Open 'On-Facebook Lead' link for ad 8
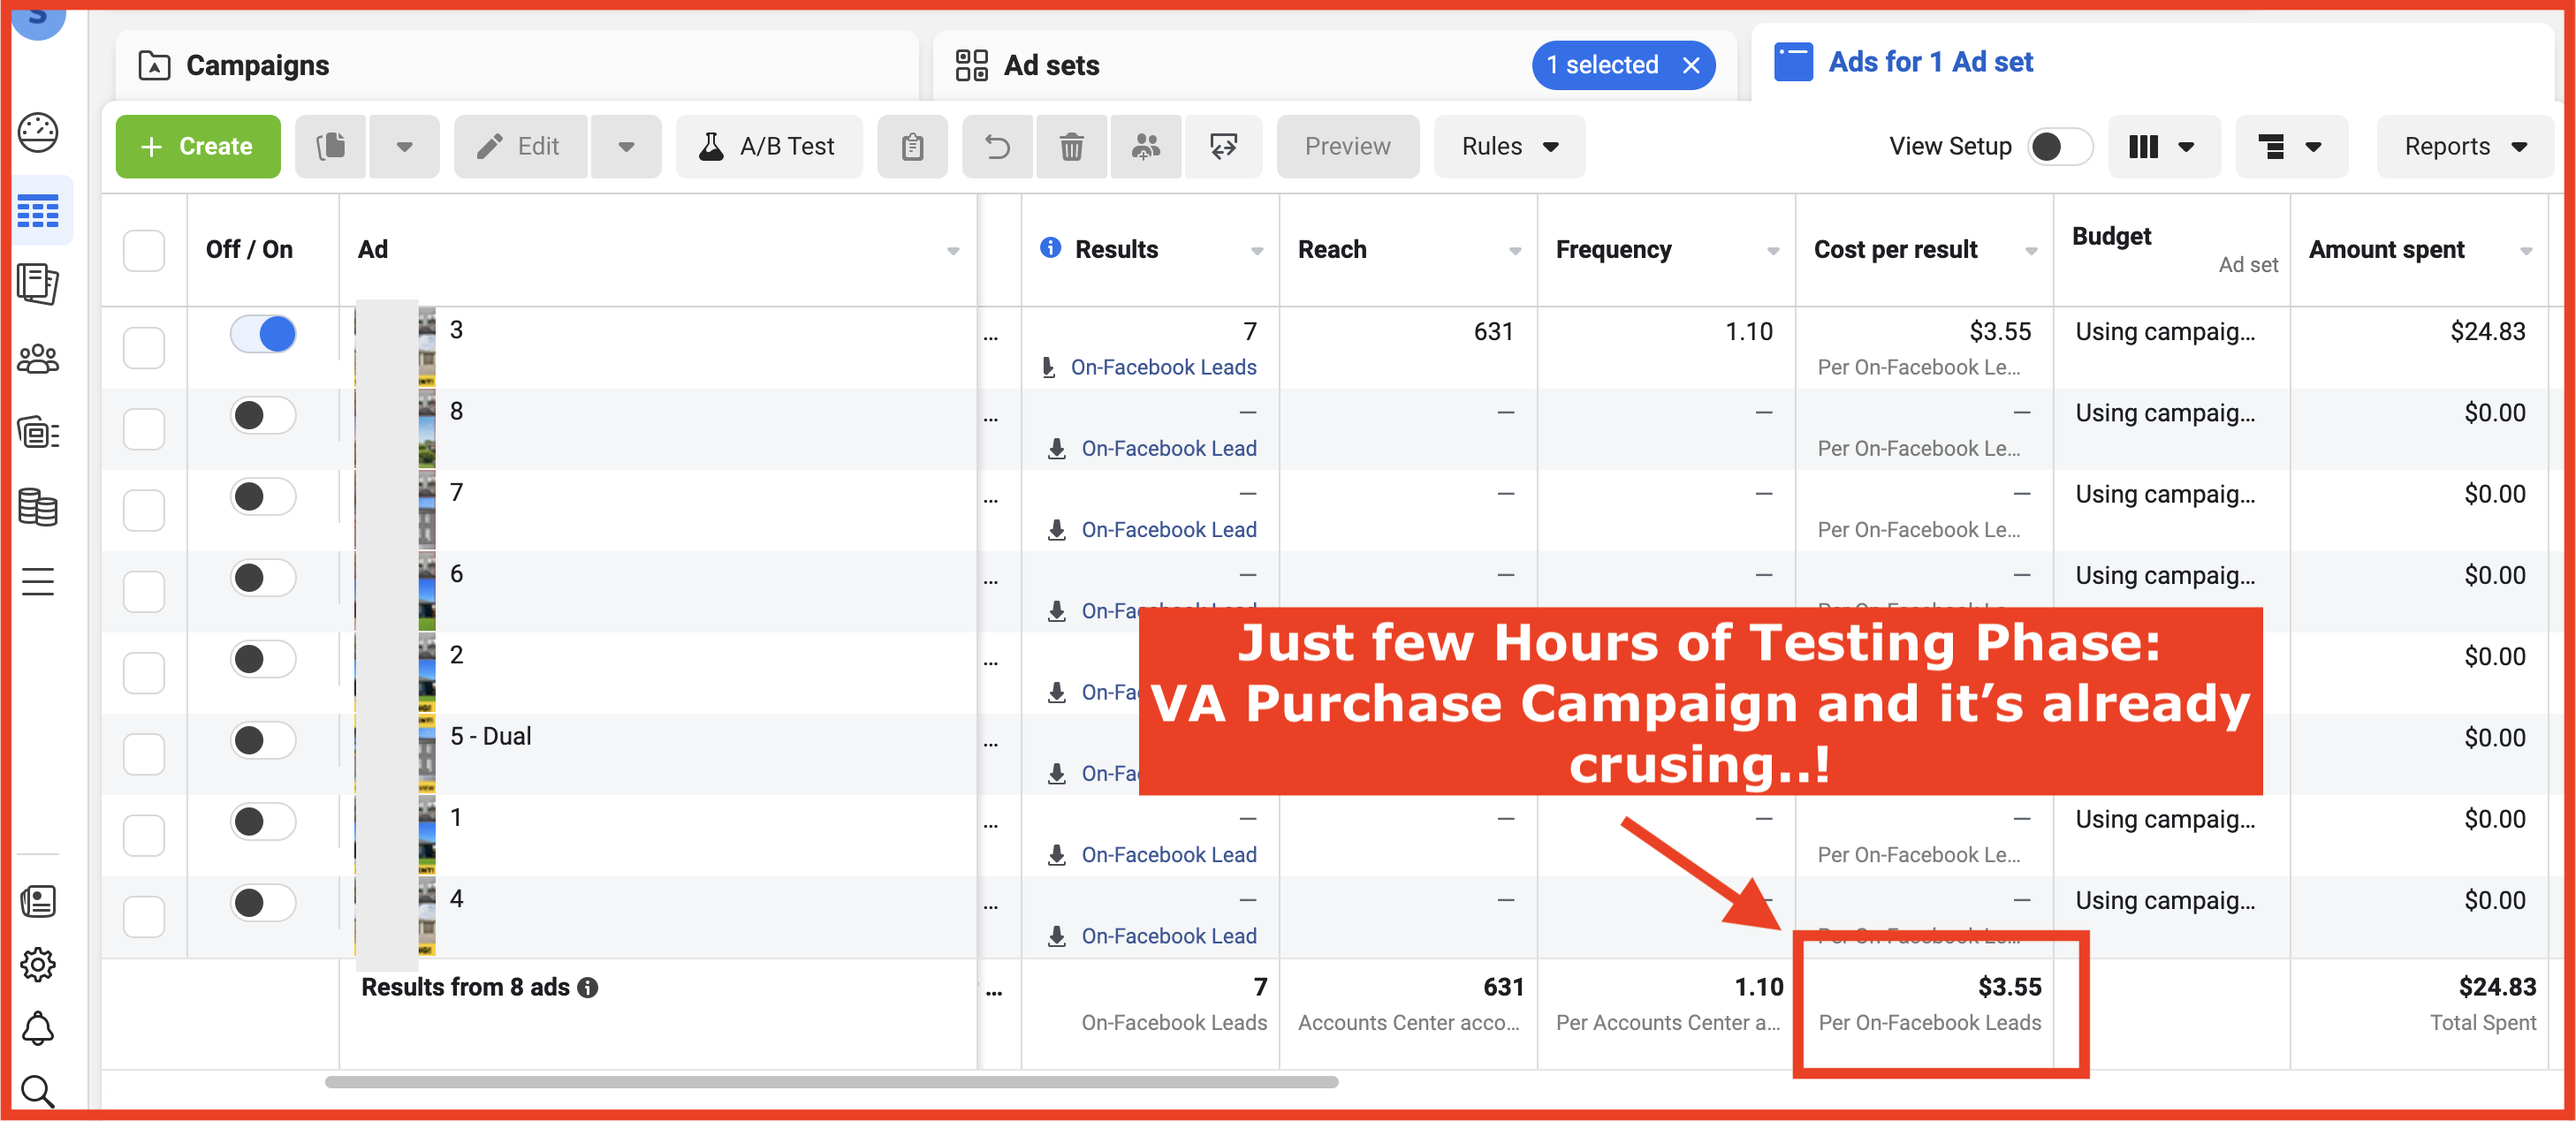The width and height of the screenshot is (2576, 1121). (x=1168, y=448)
